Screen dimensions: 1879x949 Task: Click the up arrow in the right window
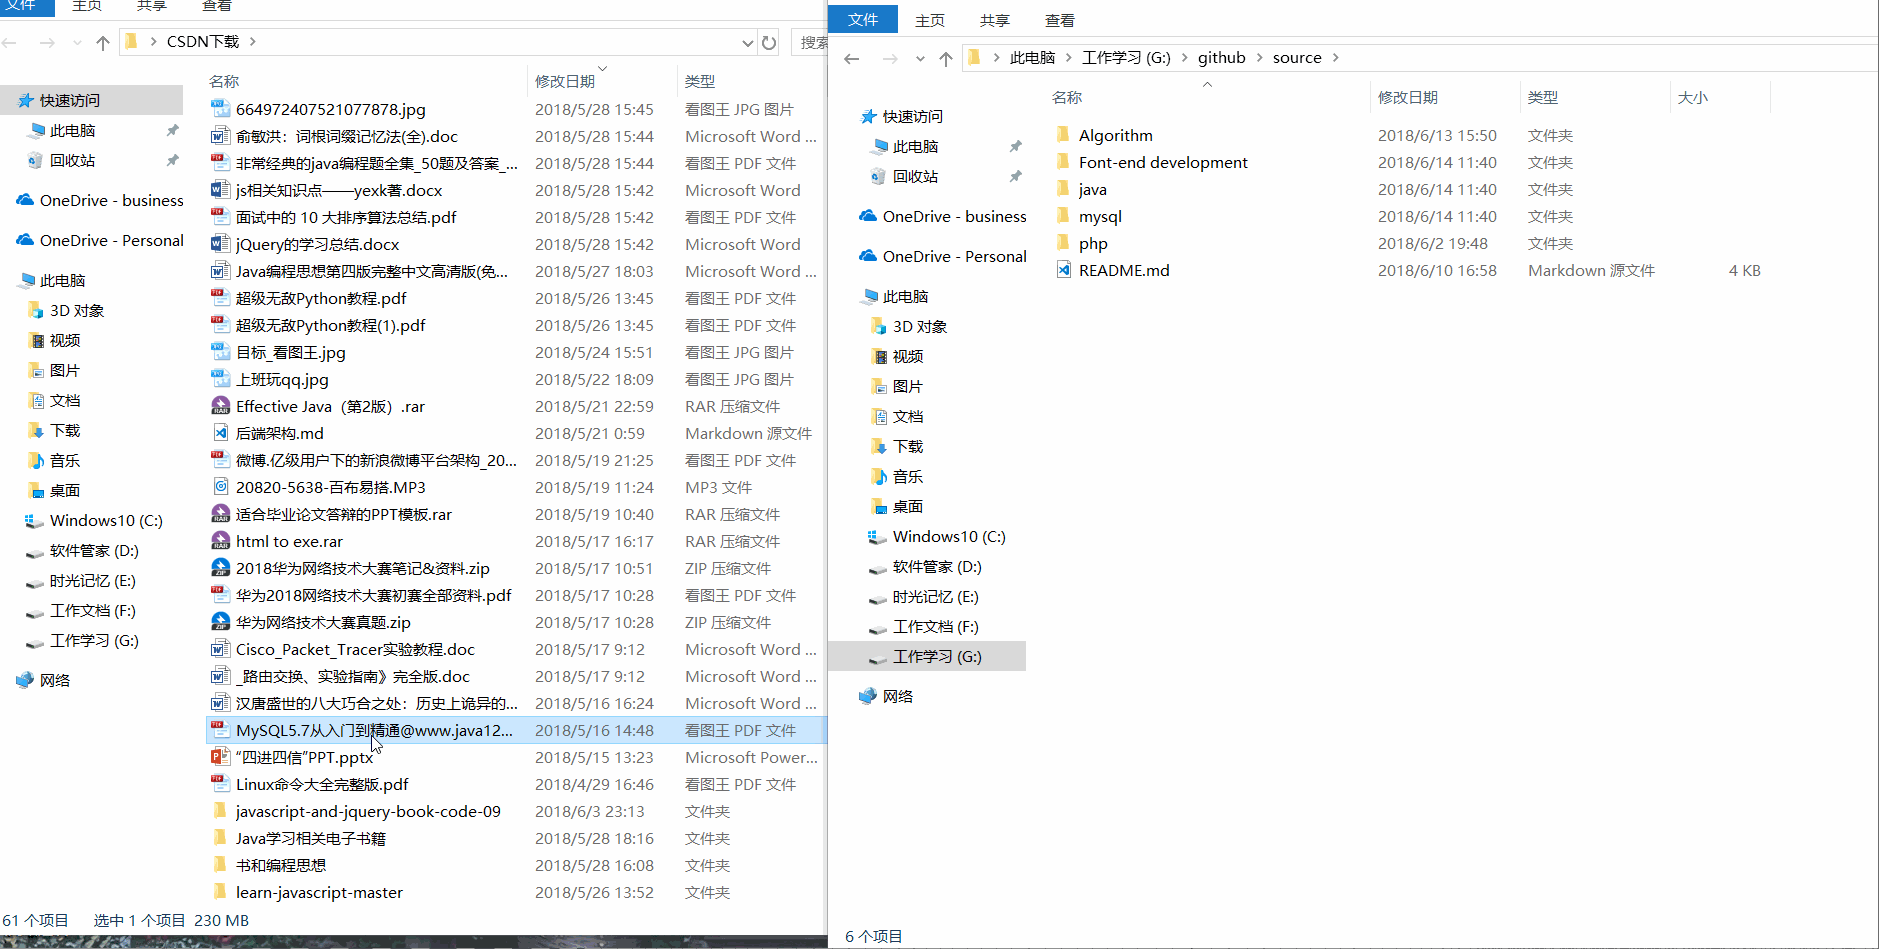[x=946, y=58]
